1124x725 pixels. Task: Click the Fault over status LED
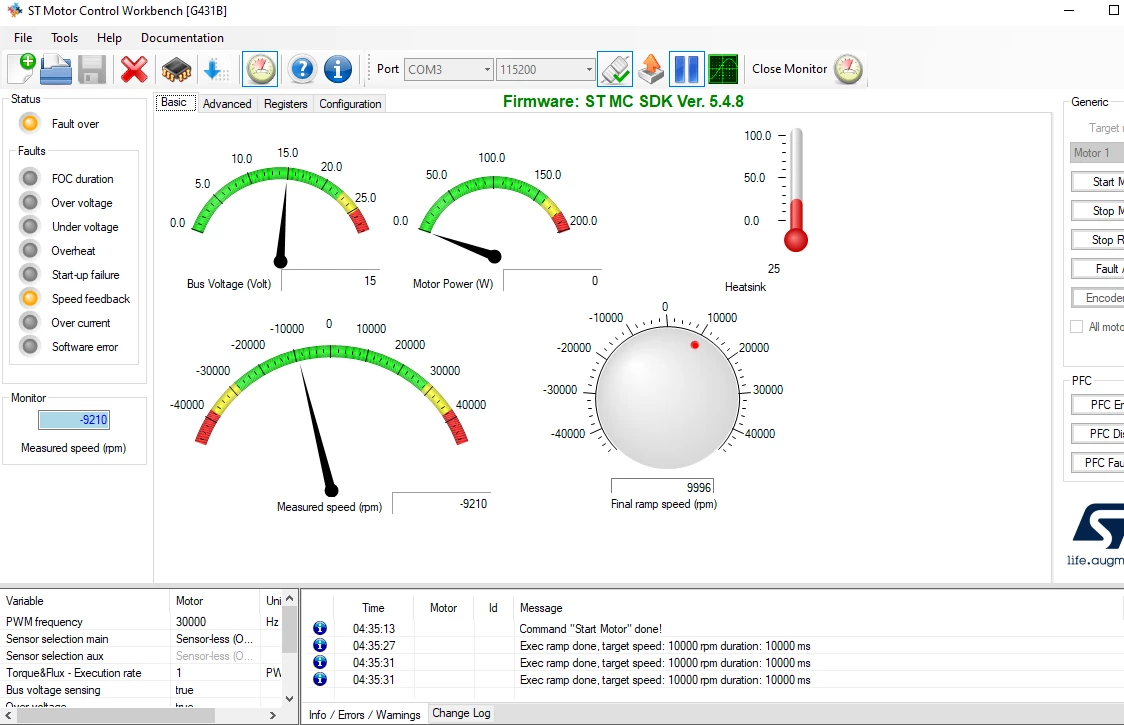[x=29, y=123]
